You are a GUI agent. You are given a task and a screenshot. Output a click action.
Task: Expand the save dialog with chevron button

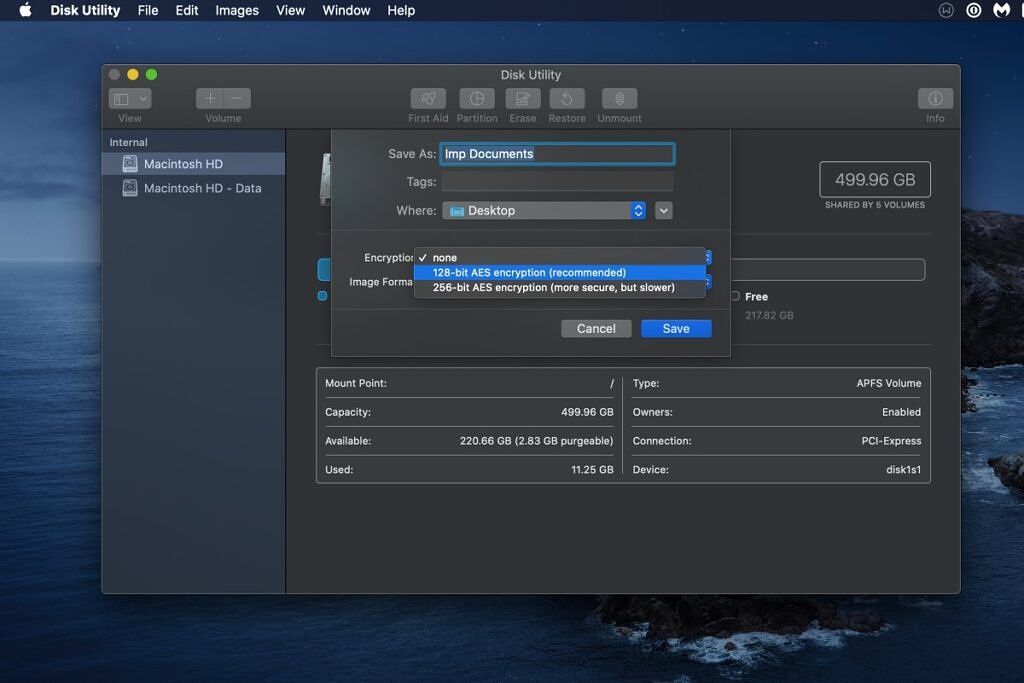(664, 210)
